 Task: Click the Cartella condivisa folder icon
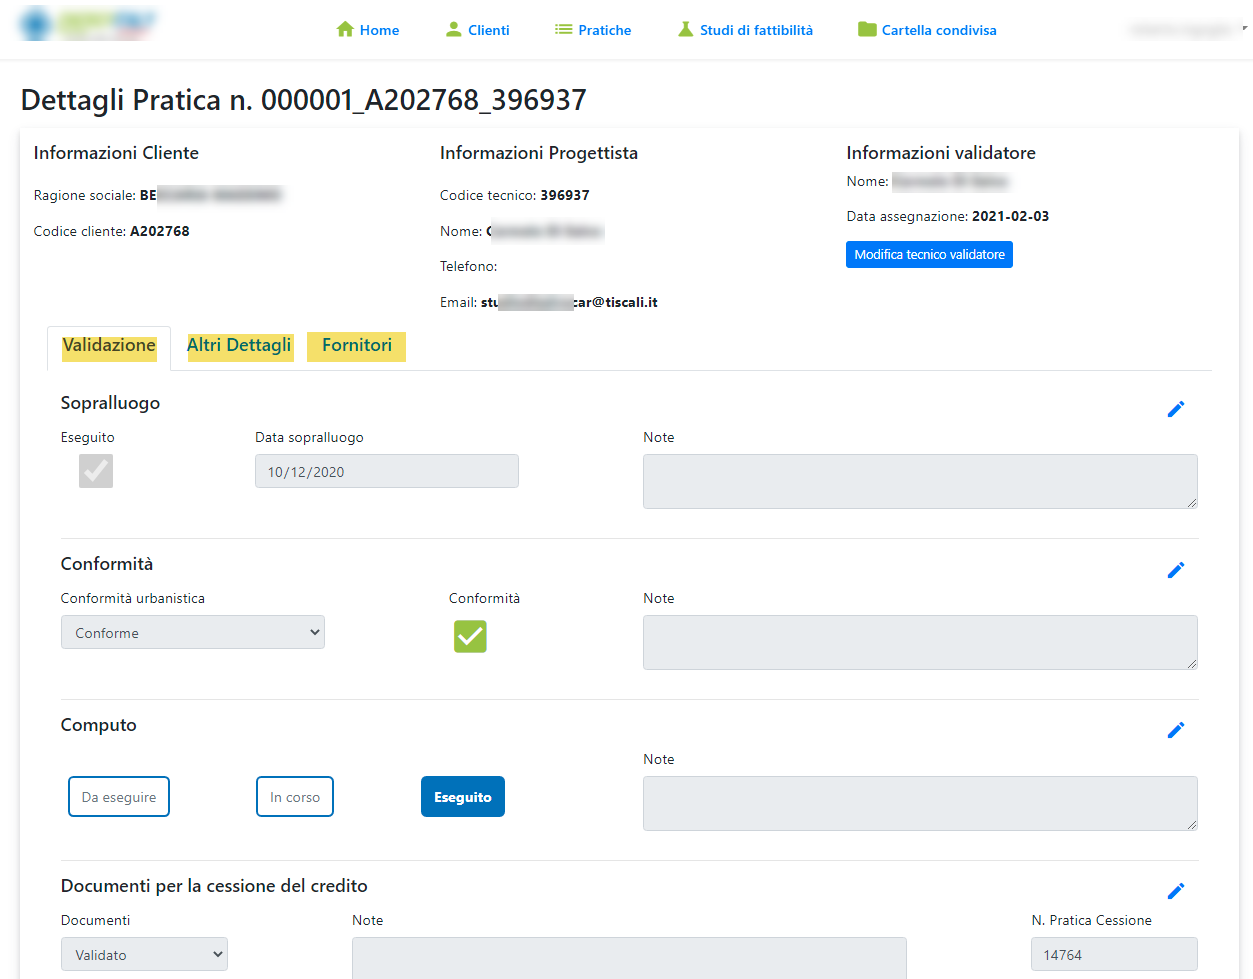tap(867, 30)
